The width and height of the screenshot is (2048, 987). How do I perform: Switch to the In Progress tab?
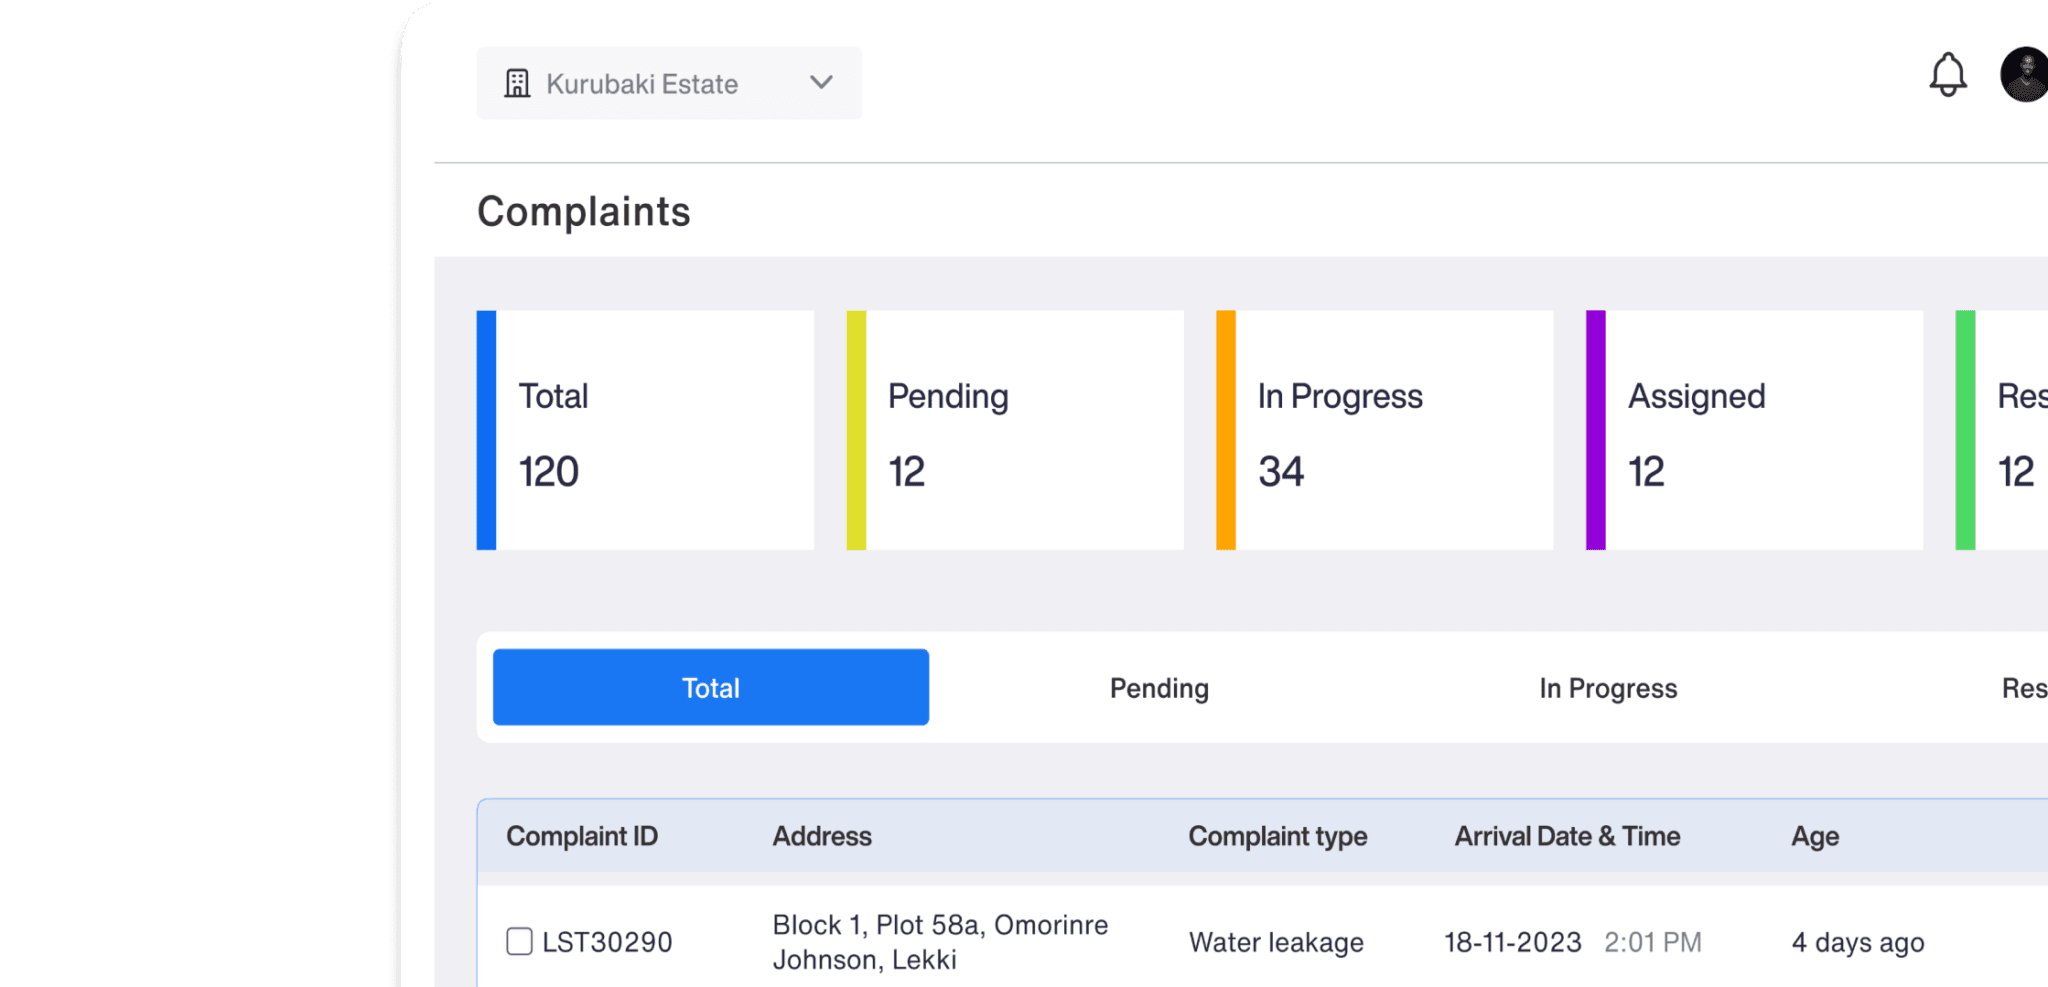1607,688
